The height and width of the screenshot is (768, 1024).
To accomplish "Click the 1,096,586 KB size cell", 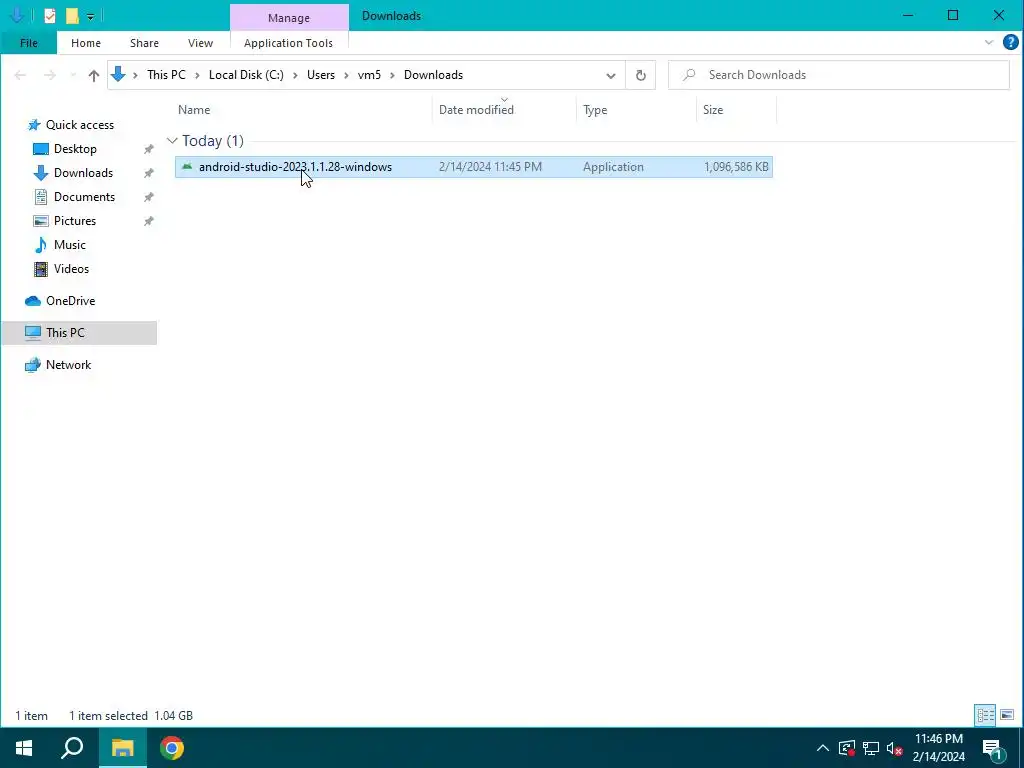I will 736,167.
